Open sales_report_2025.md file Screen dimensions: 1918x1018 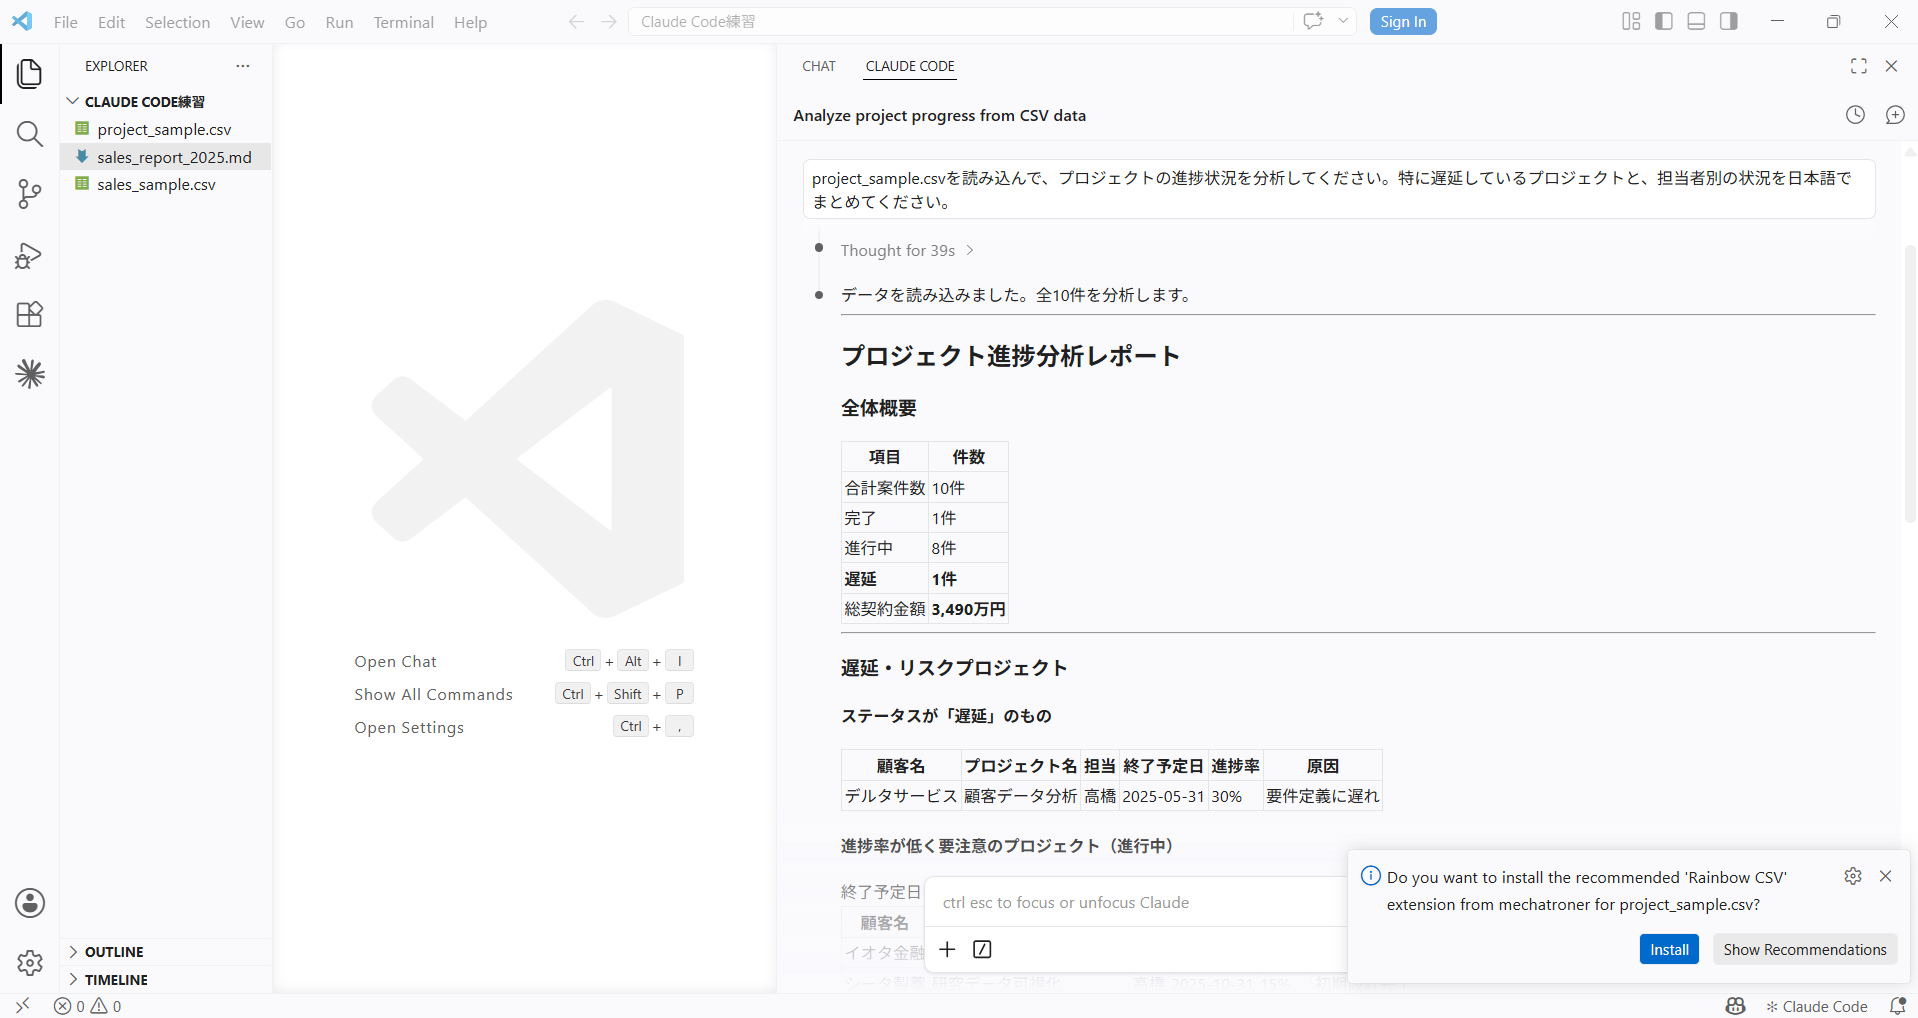coord(166,157)
